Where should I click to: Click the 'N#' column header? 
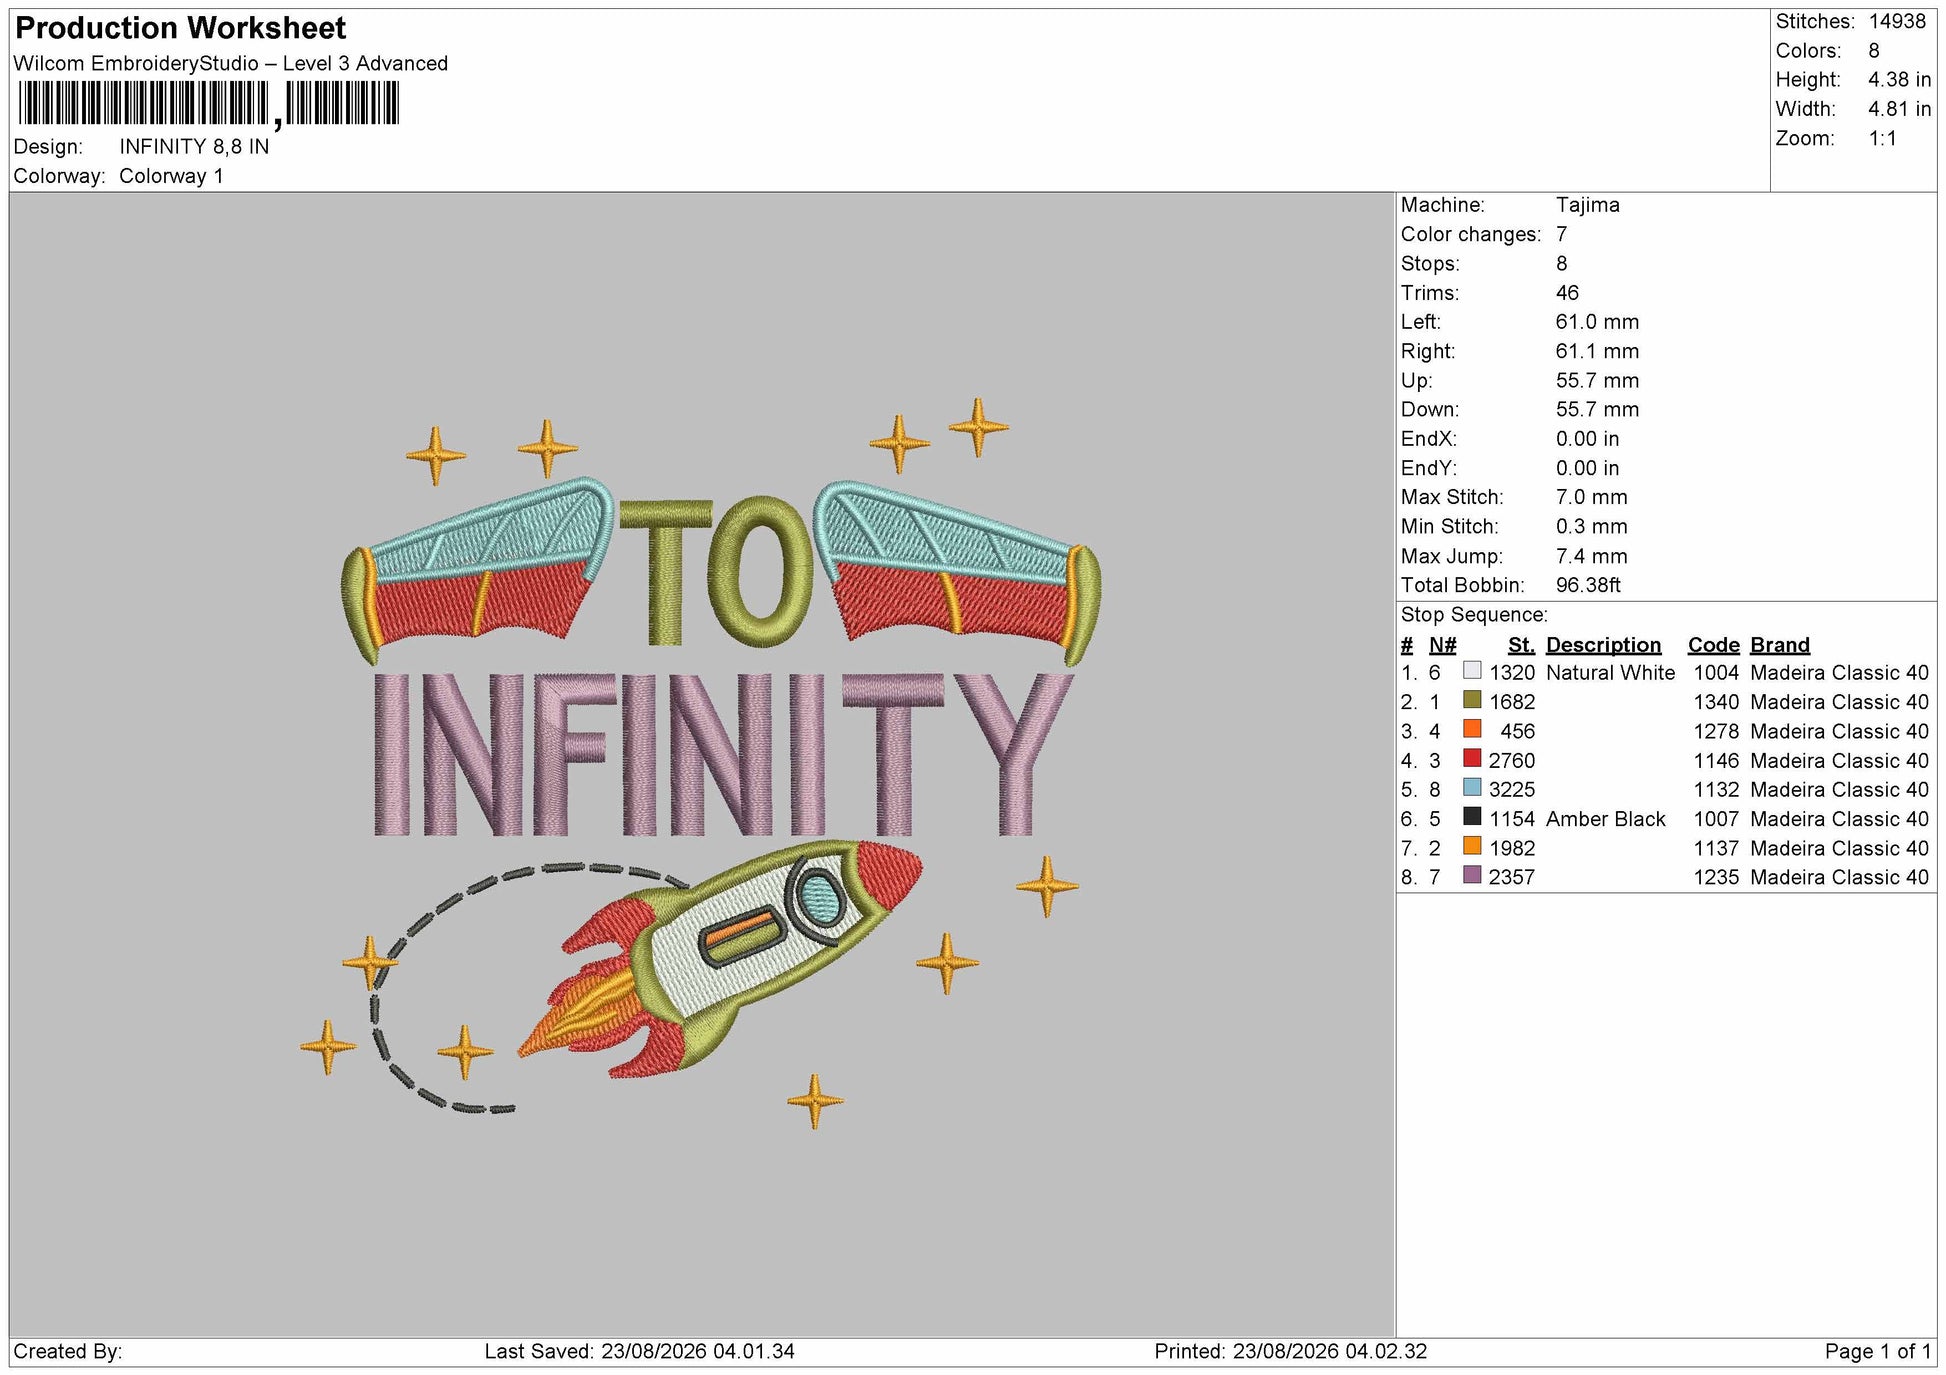1442,645
